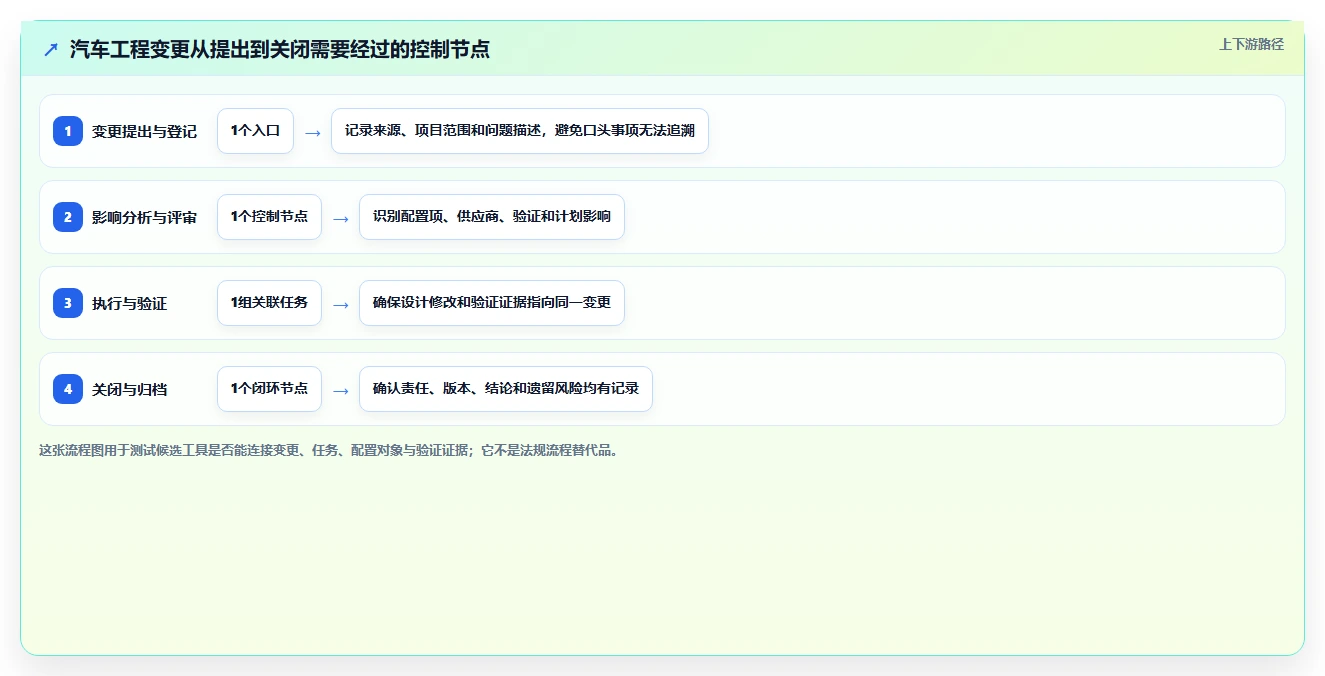Click the 确认责任、版本、结论和遗留风险均有记录 box
The width and height of the screenshot is (1325, 676).
[x=506, y=389]
